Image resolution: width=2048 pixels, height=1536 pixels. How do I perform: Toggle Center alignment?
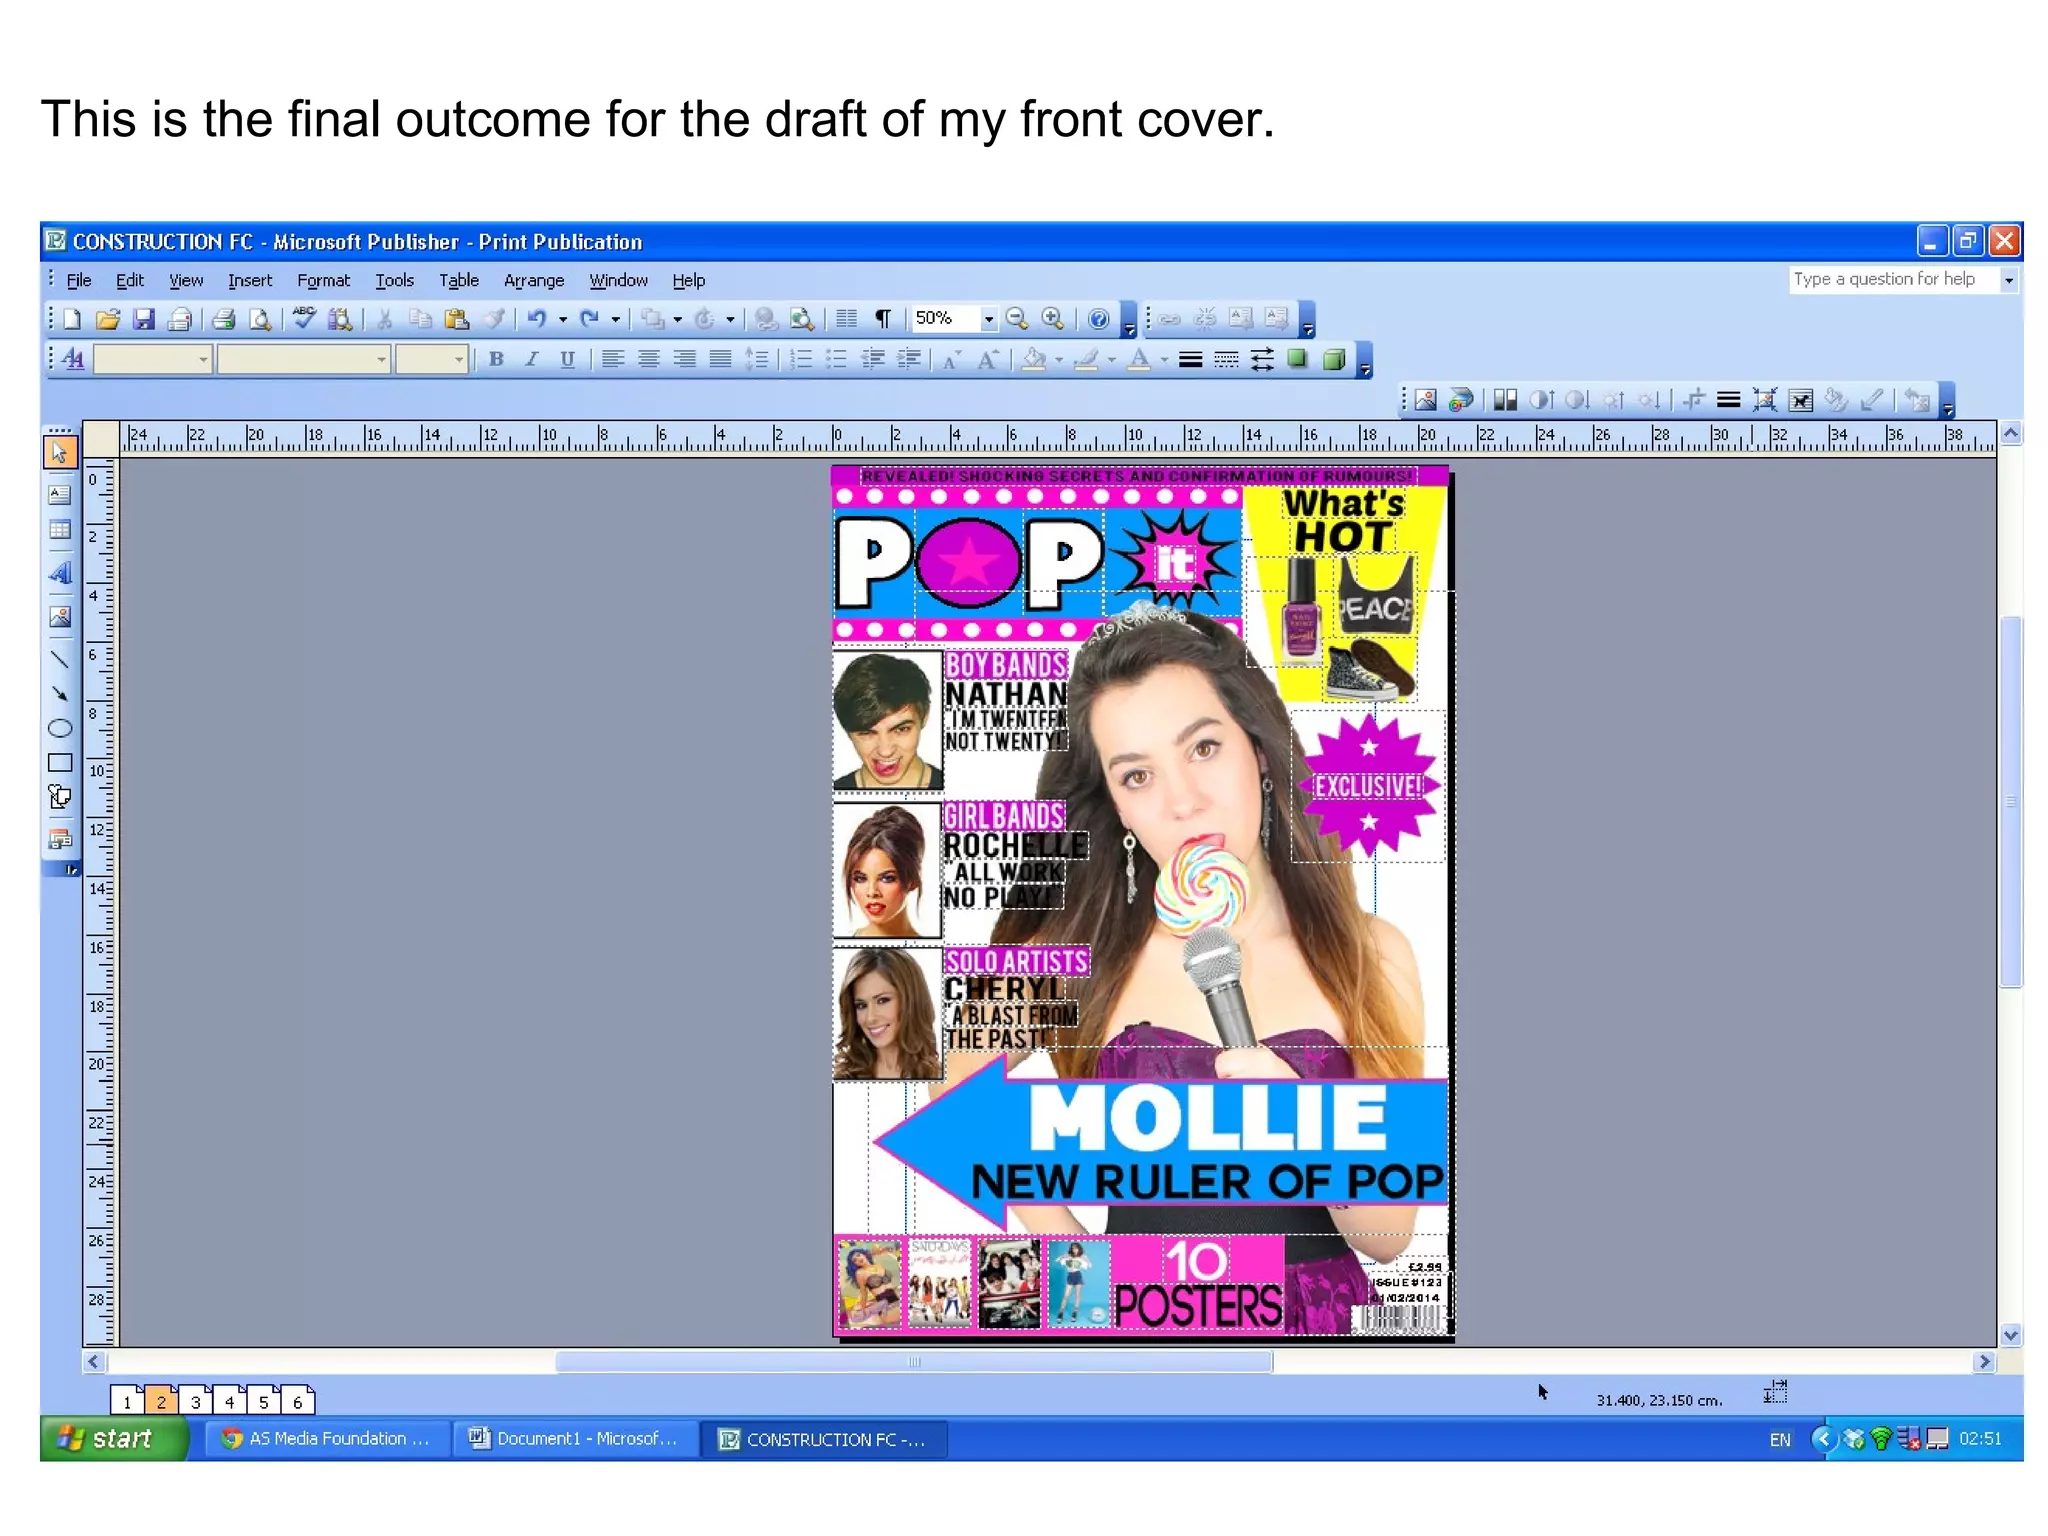pyautogui.click(x=649, y=359)
